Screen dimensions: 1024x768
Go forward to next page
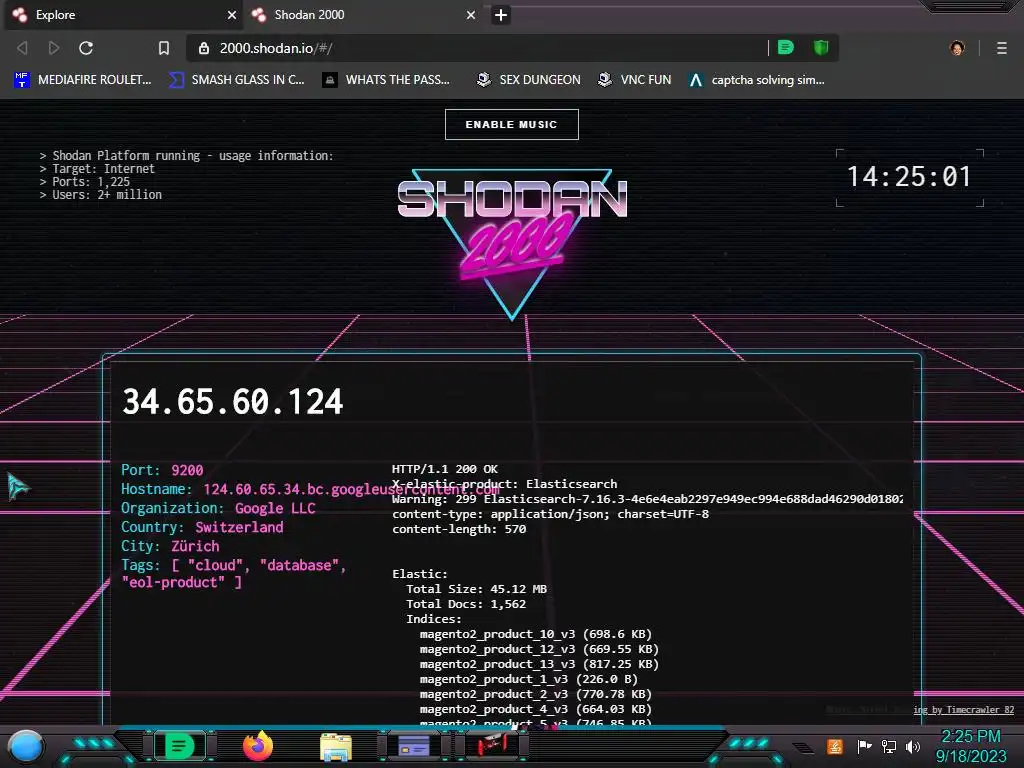[54, 48]
